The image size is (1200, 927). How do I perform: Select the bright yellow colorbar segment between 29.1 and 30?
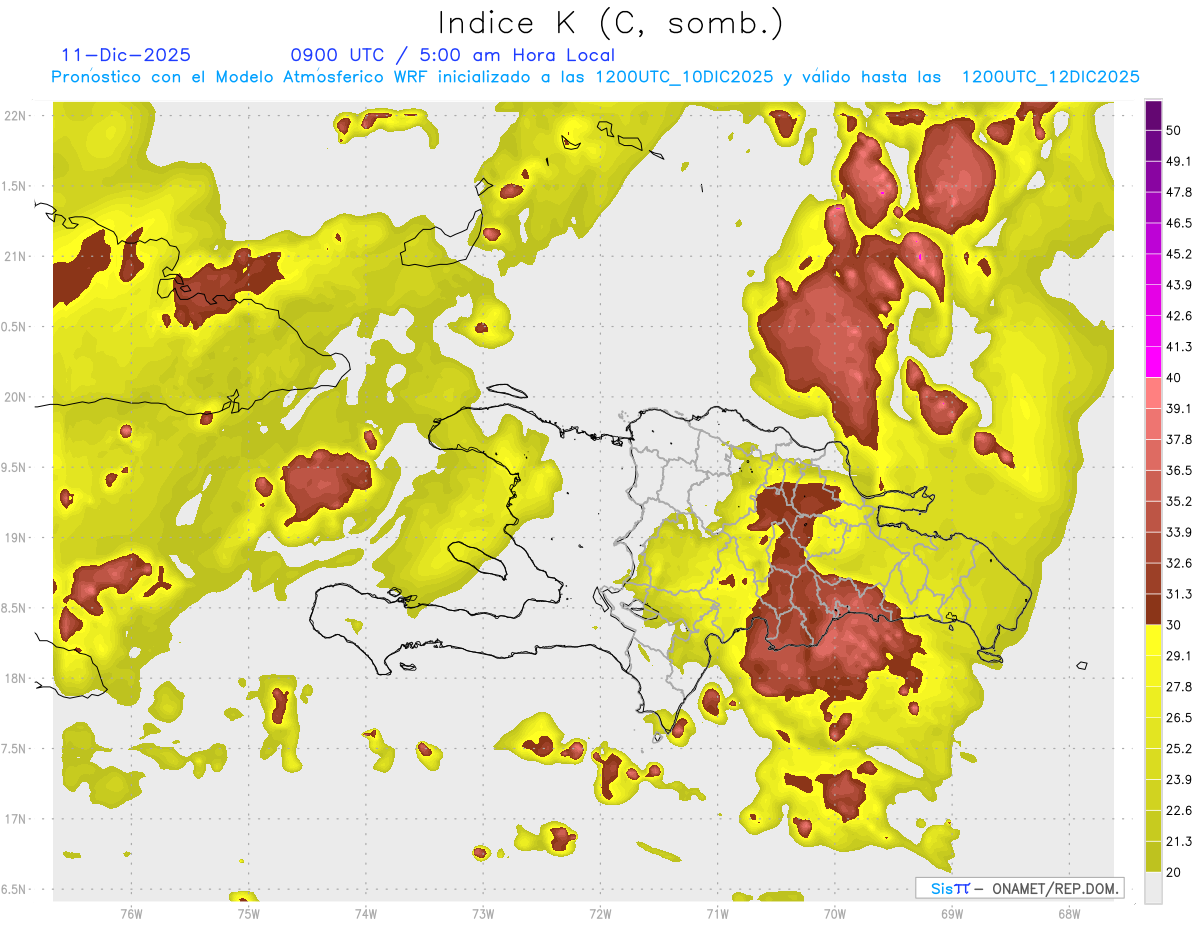[x=1153, y=640]
